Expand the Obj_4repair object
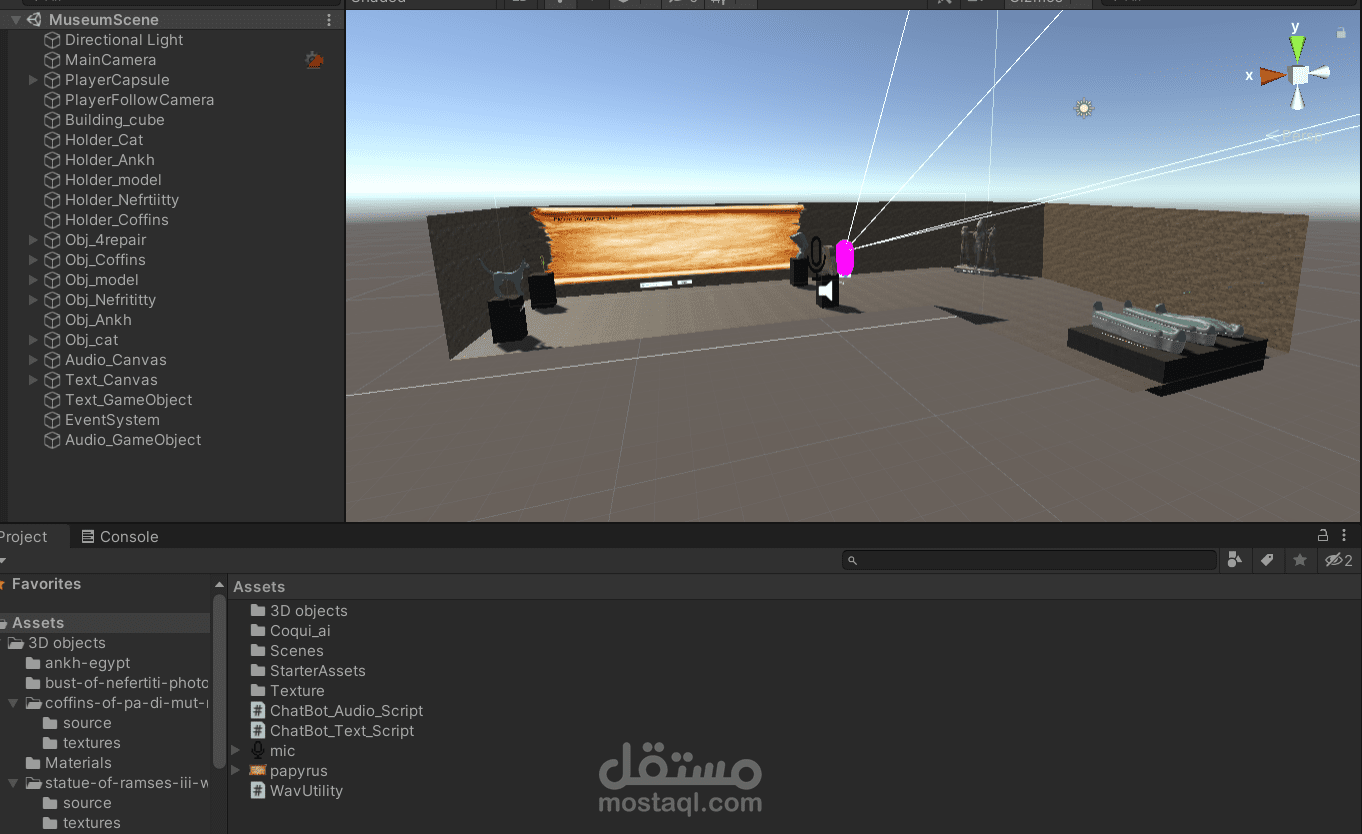1362x834 pixels. click(33, 240)
